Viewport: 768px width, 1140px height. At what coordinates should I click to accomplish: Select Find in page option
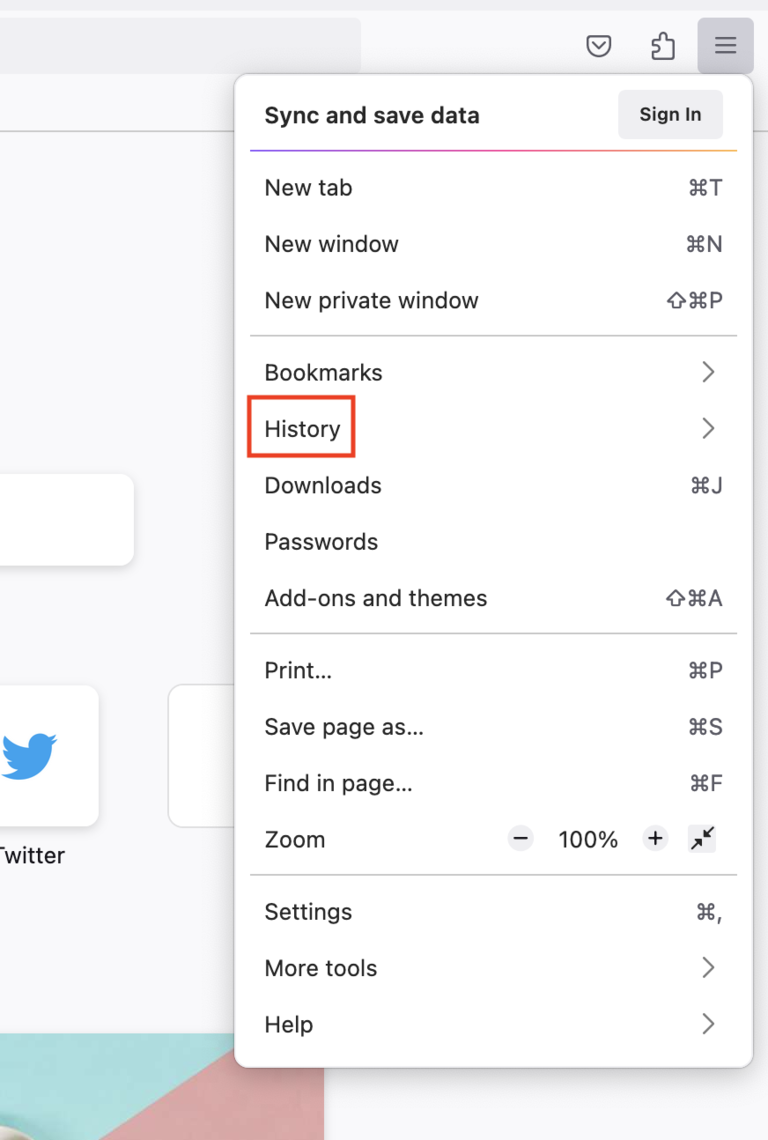pyautogui.click(x=338, y=784)
